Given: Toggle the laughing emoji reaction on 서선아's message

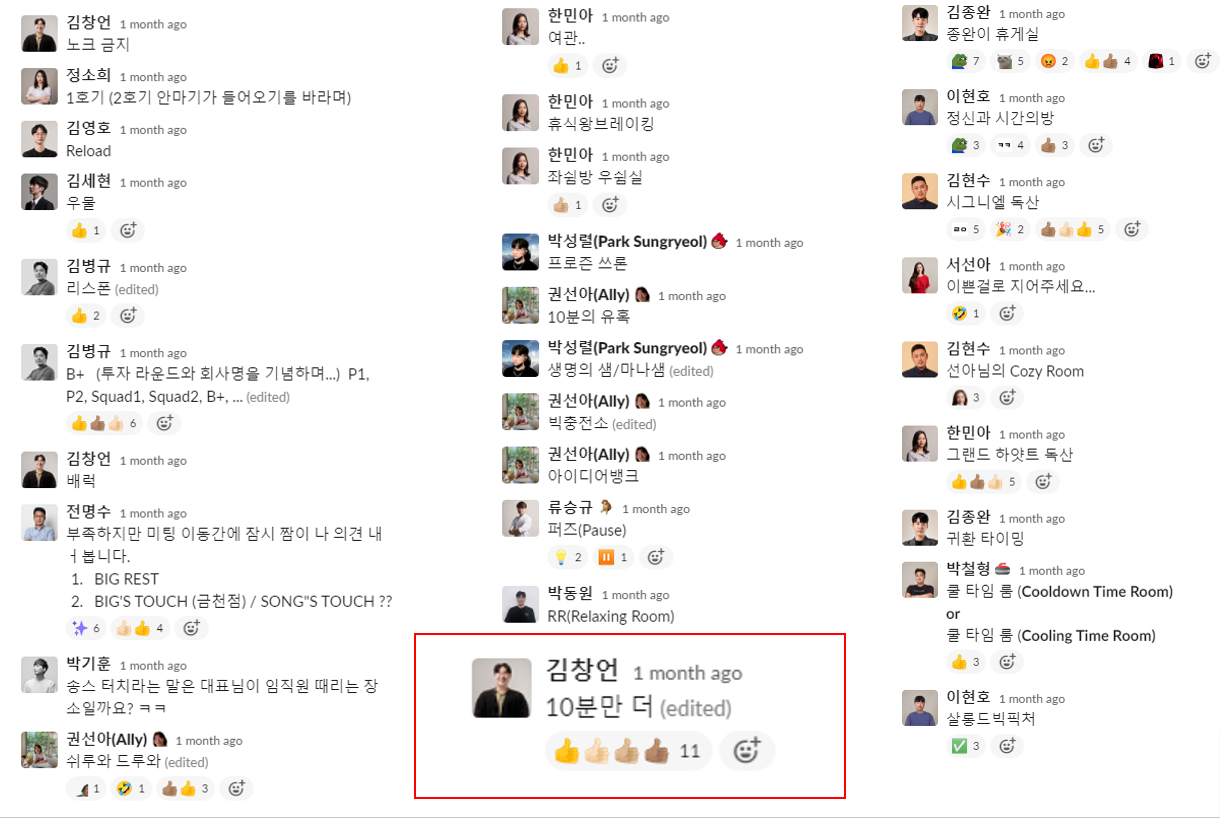Looking at the screenshot, I should point(966,313).
